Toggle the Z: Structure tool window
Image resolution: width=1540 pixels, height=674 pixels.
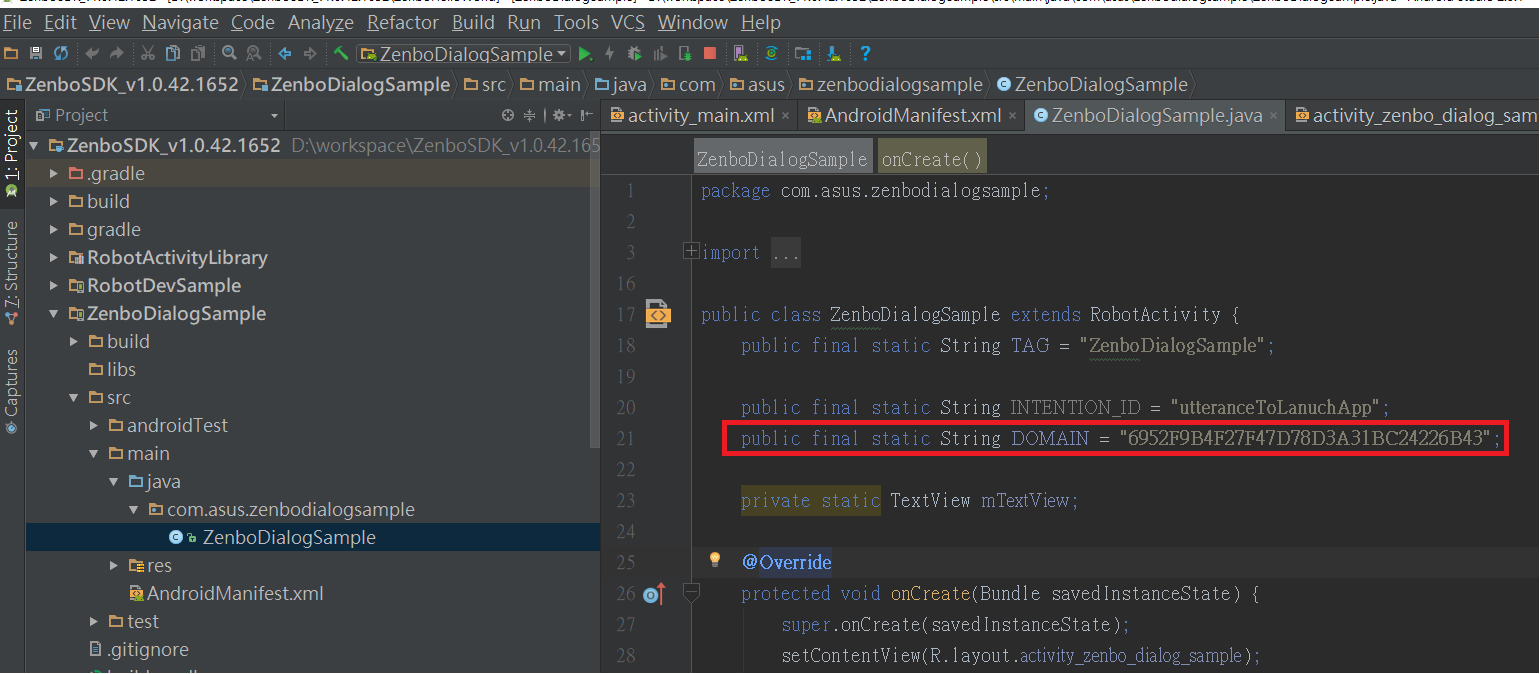point(12,273)
